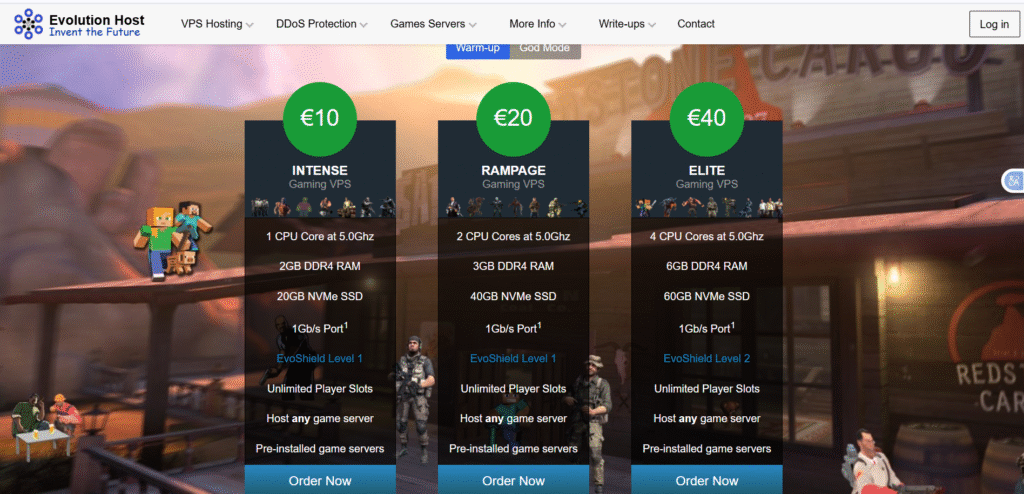
Task: Order the INTENSE Gaming VPS plan
Action: click(x=320, y=480)
